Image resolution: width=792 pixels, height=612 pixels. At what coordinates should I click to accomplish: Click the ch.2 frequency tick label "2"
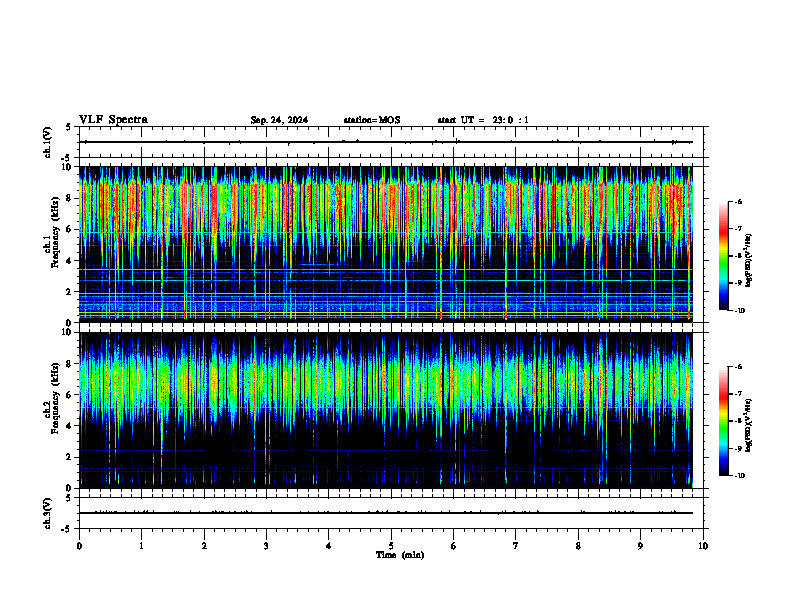point(71,457)
